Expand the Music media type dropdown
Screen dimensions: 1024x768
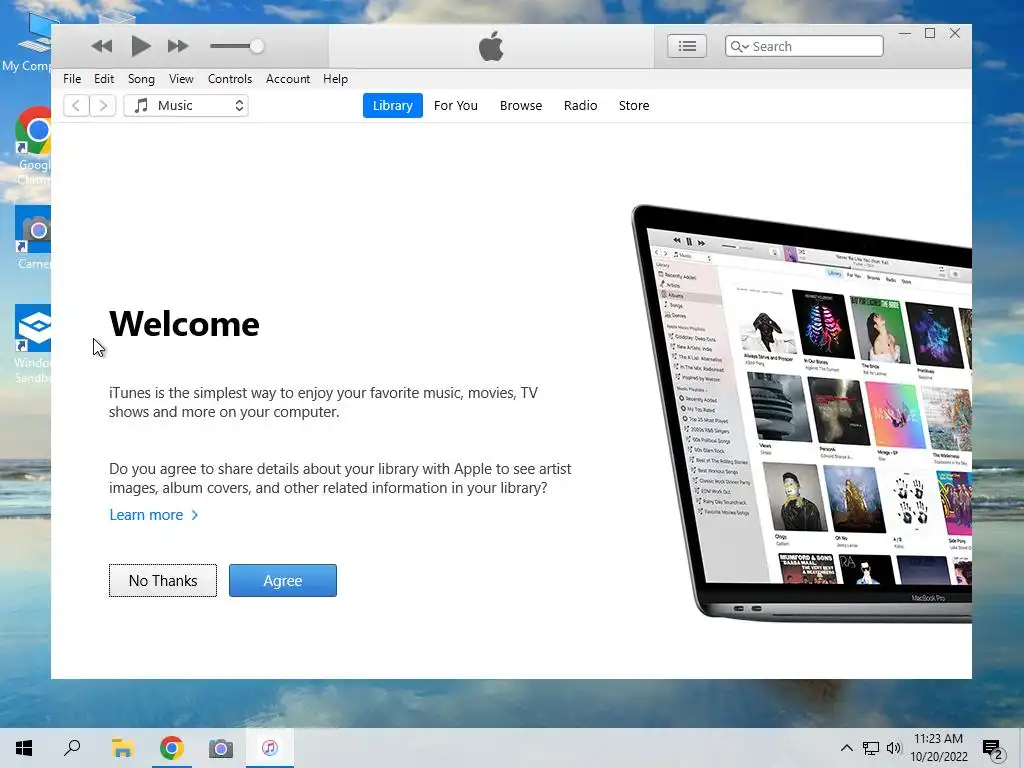pos(186,105)
